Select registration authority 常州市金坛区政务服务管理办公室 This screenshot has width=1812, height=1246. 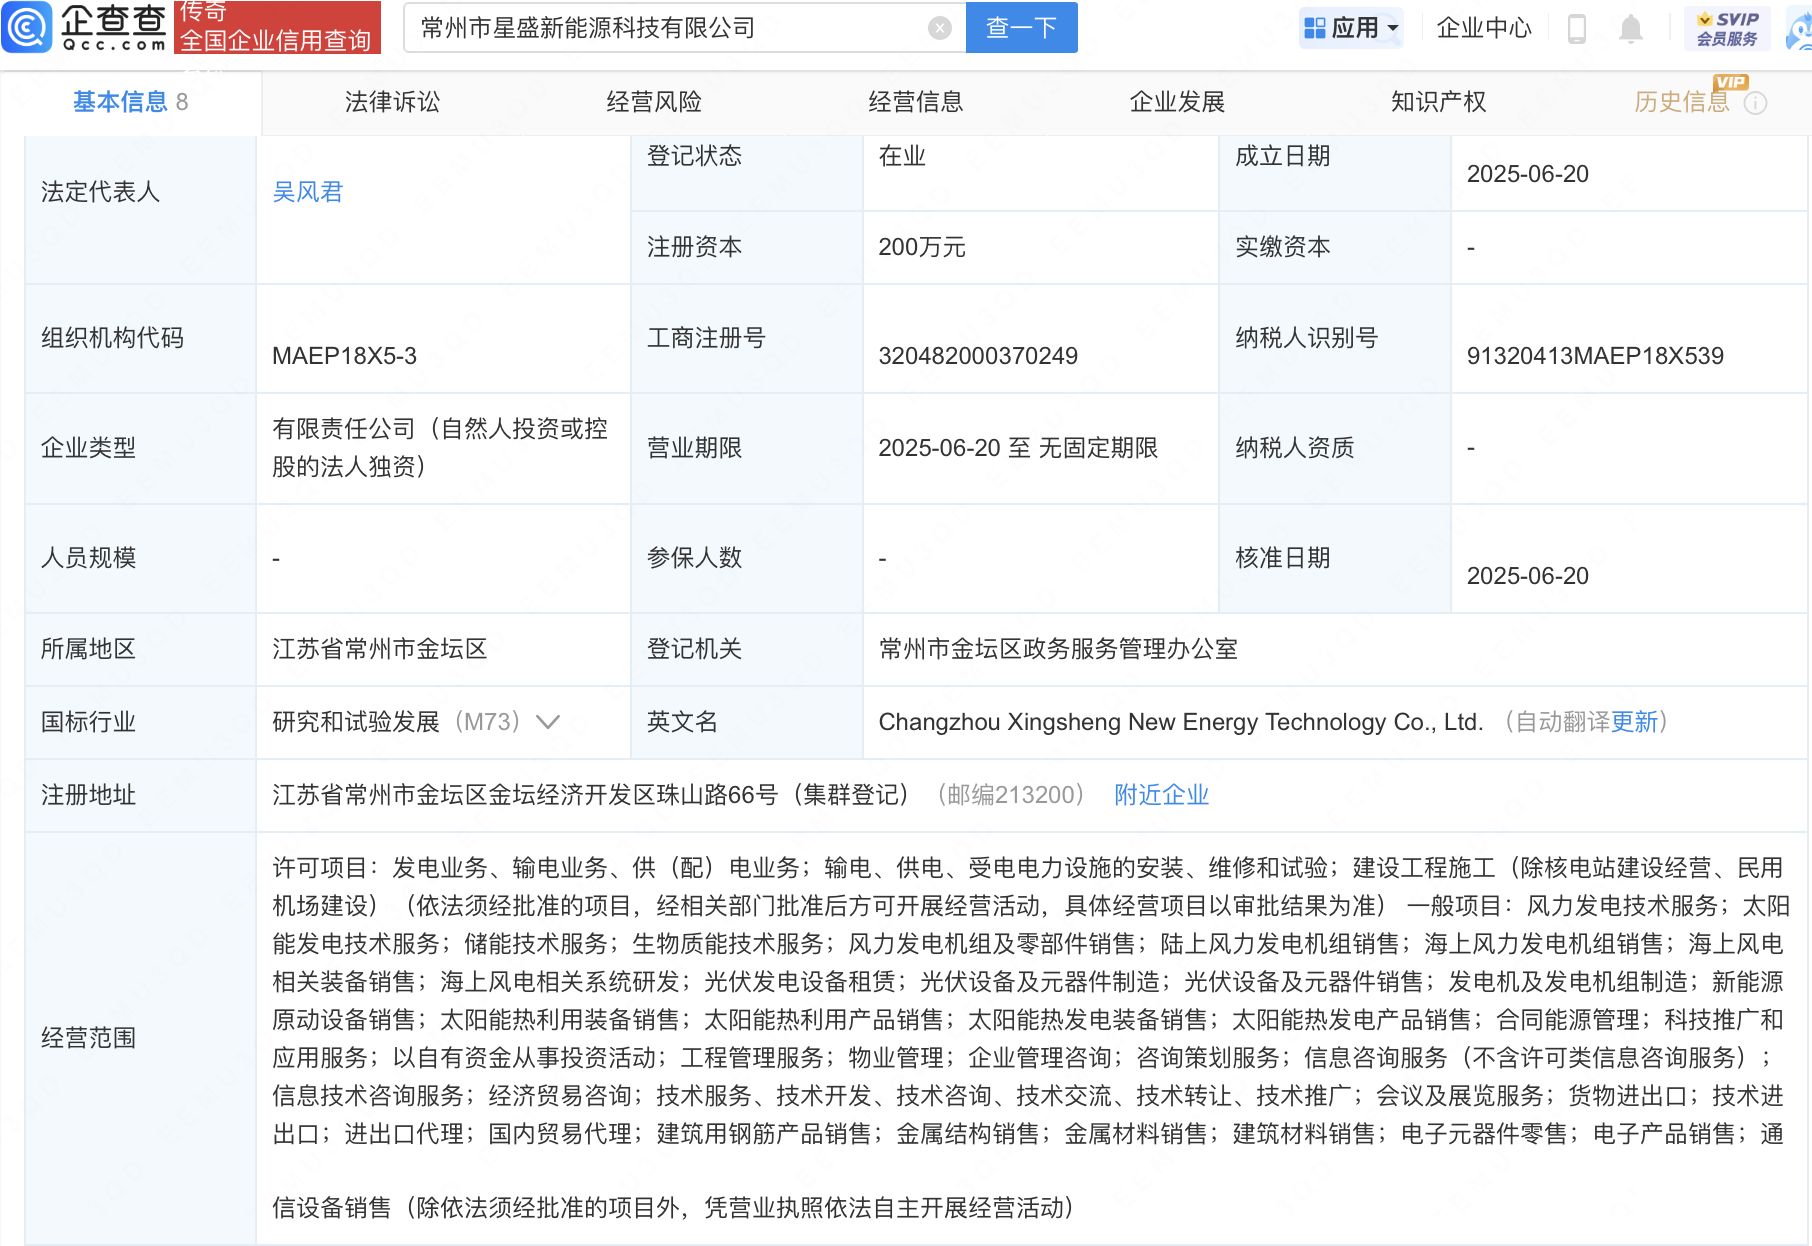click(x=1058, y=649)
